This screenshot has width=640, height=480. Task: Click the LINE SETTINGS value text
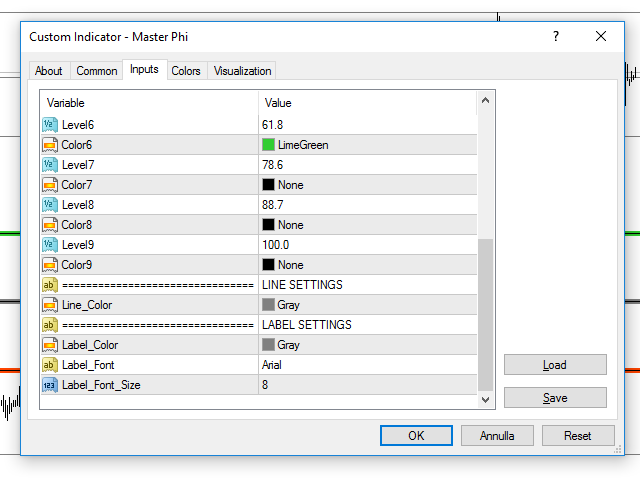302,285
